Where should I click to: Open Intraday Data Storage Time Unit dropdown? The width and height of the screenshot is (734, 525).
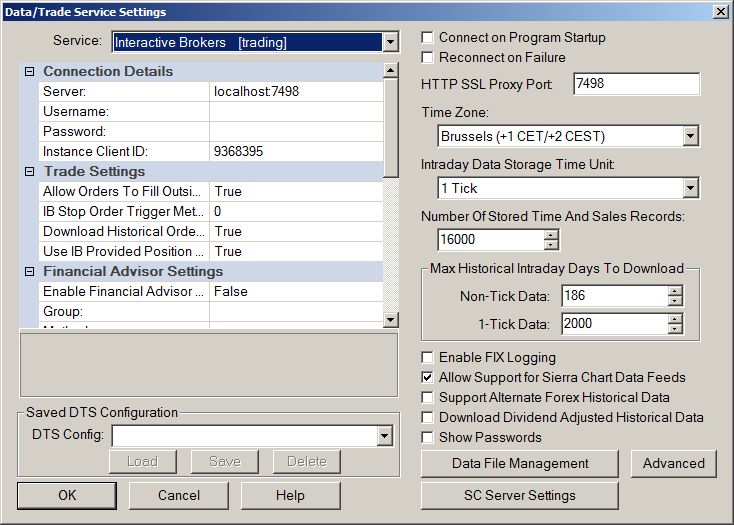click(x=690, y=188)
